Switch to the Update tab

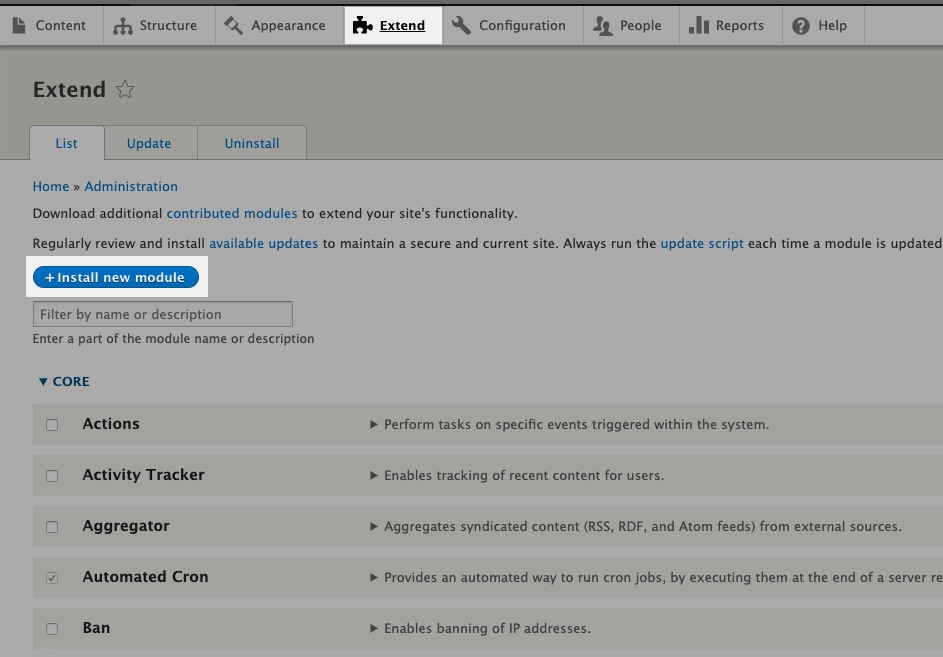(x=149, y=143)
